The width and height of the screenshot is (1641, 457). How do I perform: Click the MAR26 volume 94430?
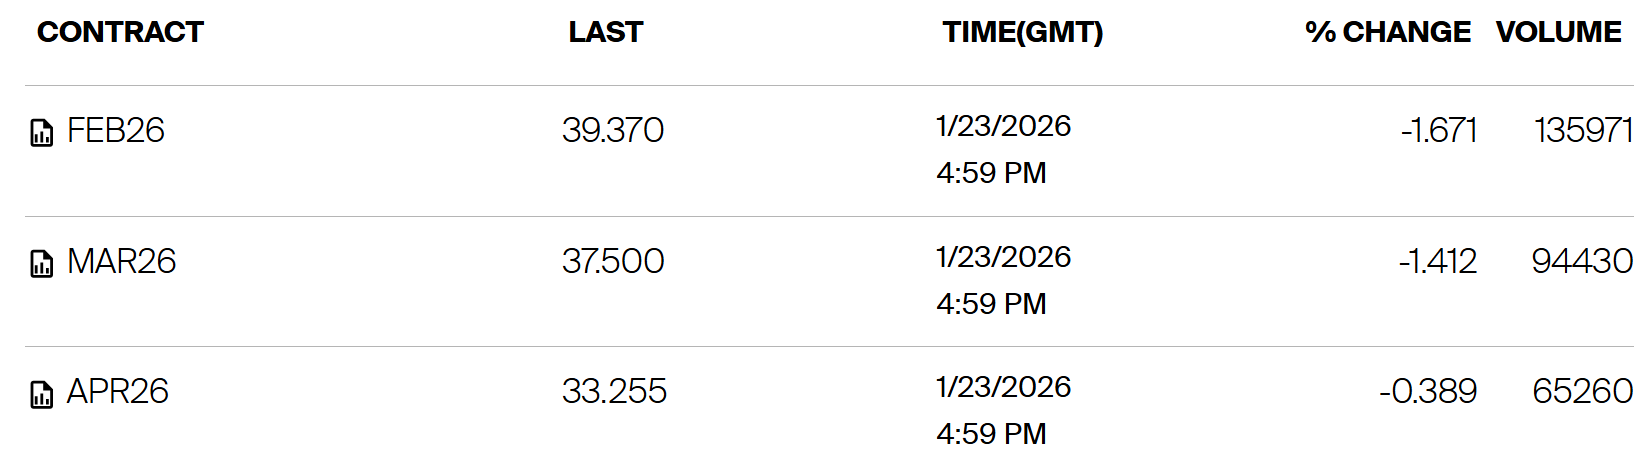pos(1582,261)
